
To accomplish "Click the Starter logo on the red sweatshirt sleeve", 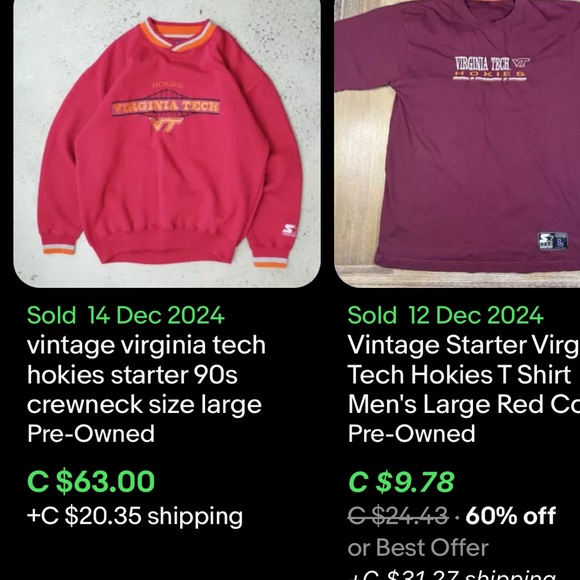I will coord(289,231).
